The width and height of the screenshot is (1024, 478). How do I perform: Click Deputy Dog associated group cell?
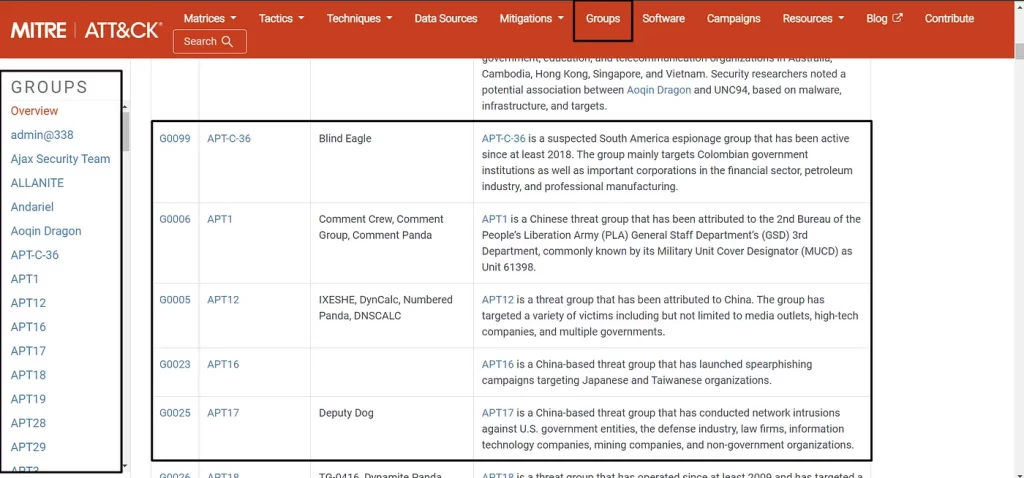click(346, 413)
